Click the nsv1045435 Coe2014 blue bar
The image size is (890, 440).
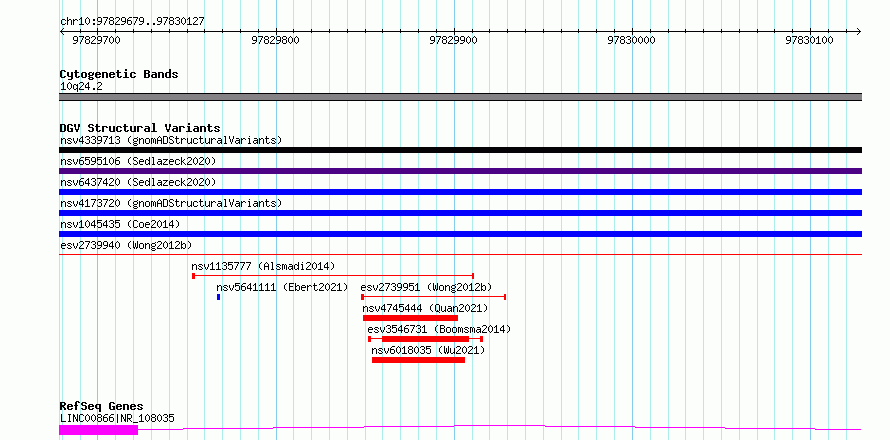[x=460, y=234]
